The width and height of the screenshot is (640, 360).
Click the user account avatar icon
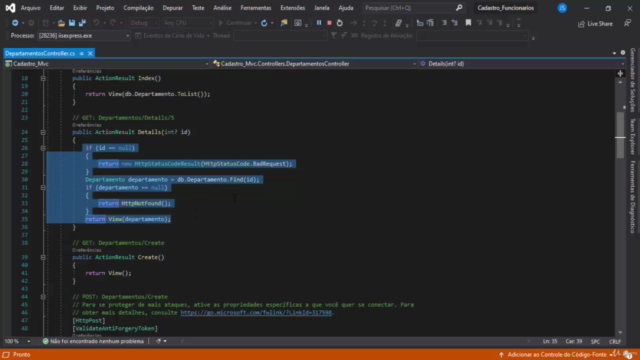point(562,8)
